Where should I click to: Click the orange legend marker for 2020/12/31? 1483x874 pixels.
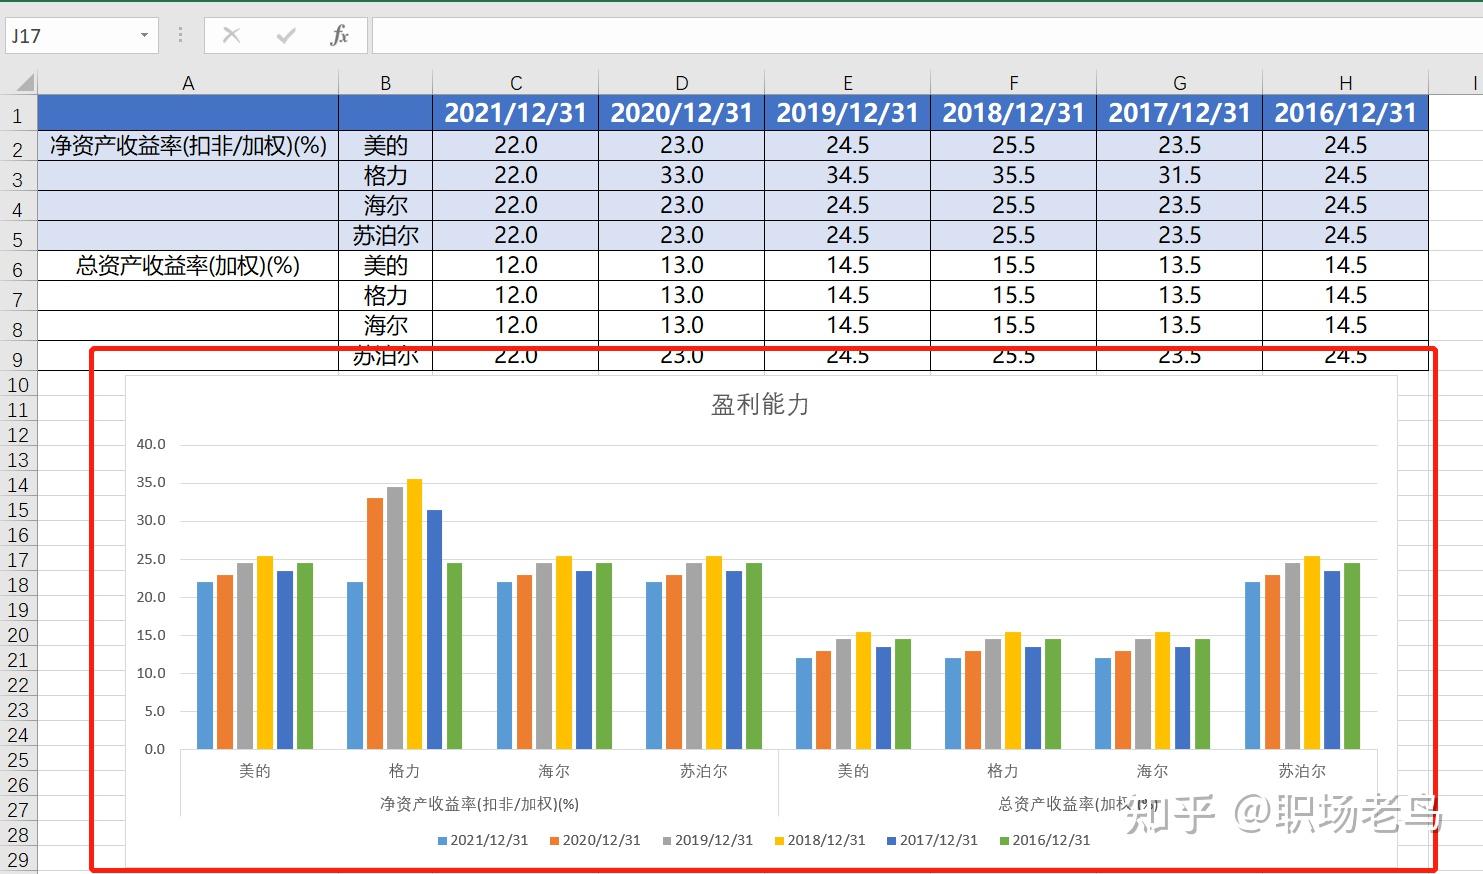[x=553, y=840]
